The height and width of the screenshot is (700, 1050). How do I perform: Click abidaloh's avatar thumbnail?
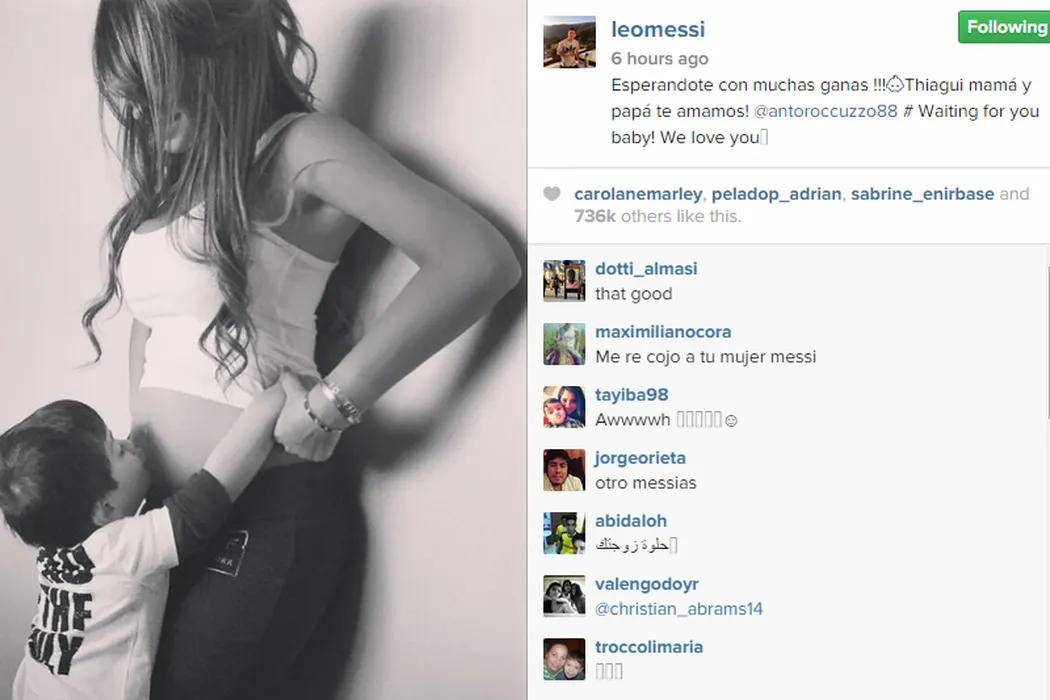[564, 533]
